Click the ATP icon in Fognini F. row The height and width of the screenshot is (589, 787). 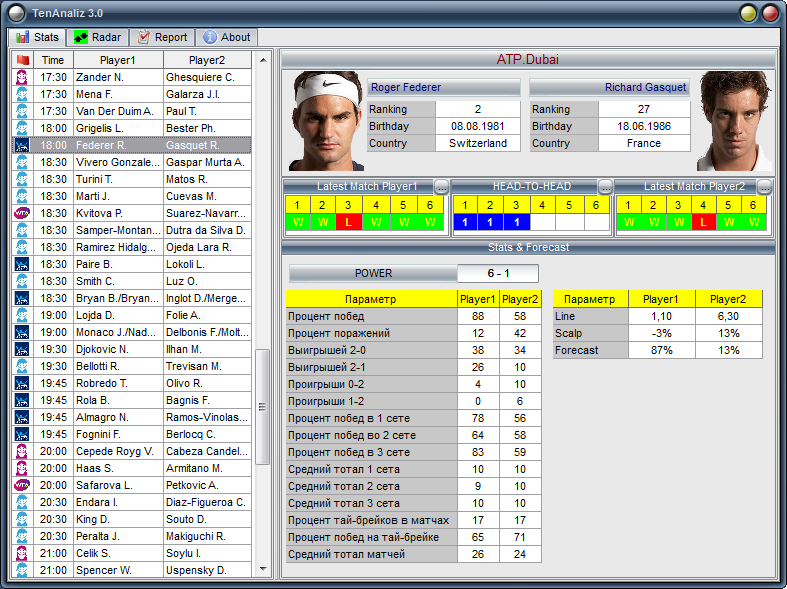22,434
